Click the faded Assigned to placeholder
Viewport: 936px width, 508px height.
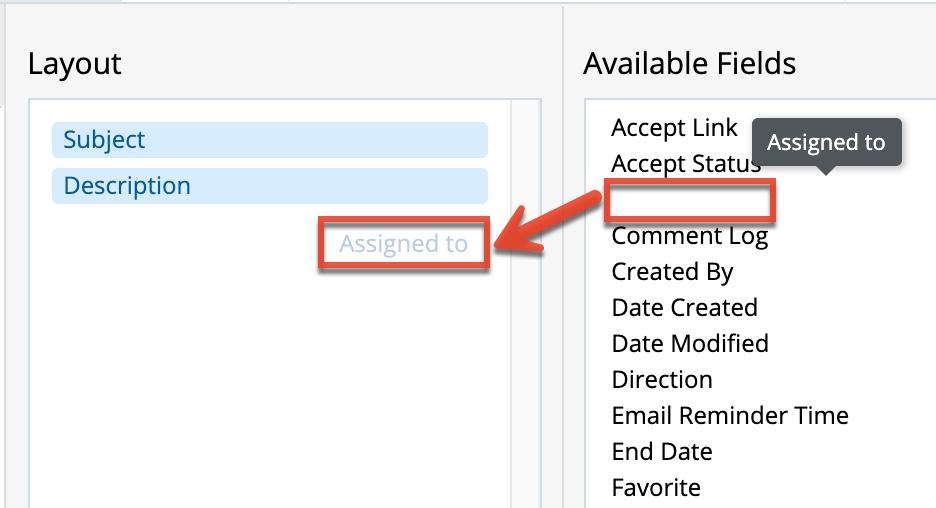pyautogui.click(x=403, y=244)
